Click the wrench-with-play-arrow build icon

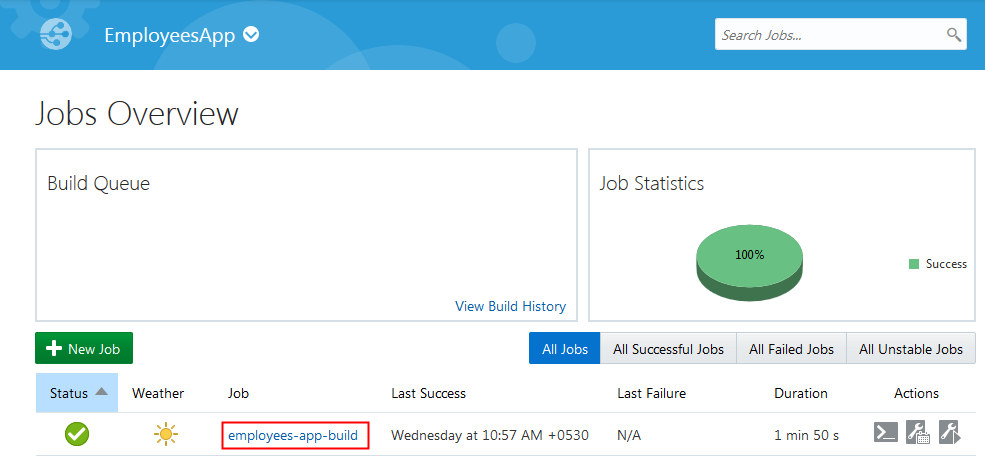pos(950,433)
